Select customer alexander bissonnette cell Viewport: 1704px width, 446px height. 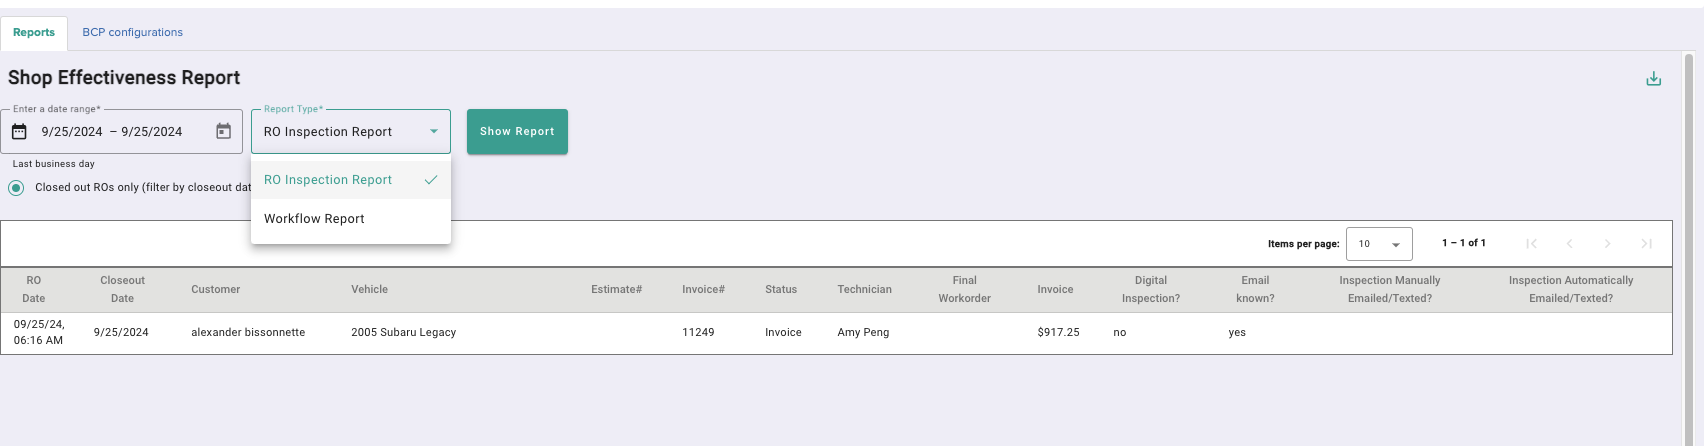pyautogui.click(x=248, y=332)
